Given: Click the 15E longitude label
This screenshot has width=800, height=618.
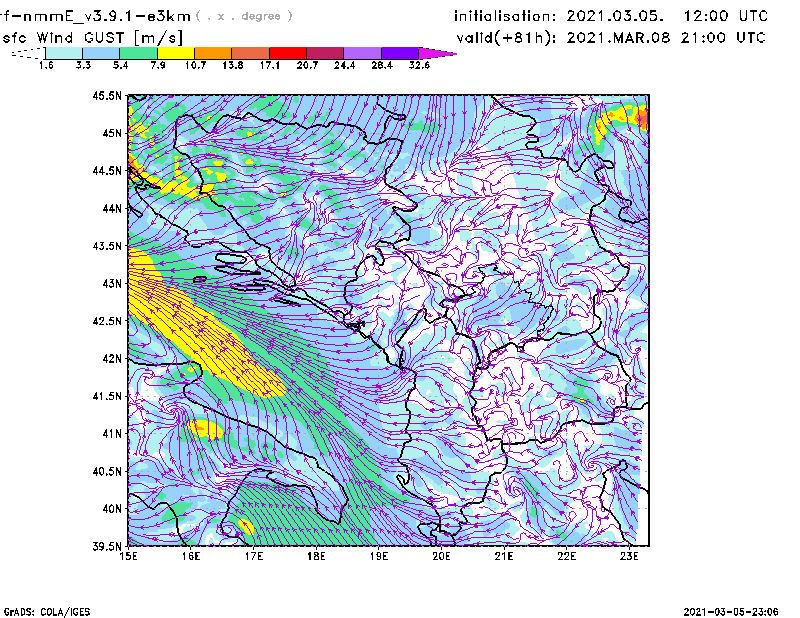Looking at the screenshot, I should pyautogui.click(x=128, y=556).
